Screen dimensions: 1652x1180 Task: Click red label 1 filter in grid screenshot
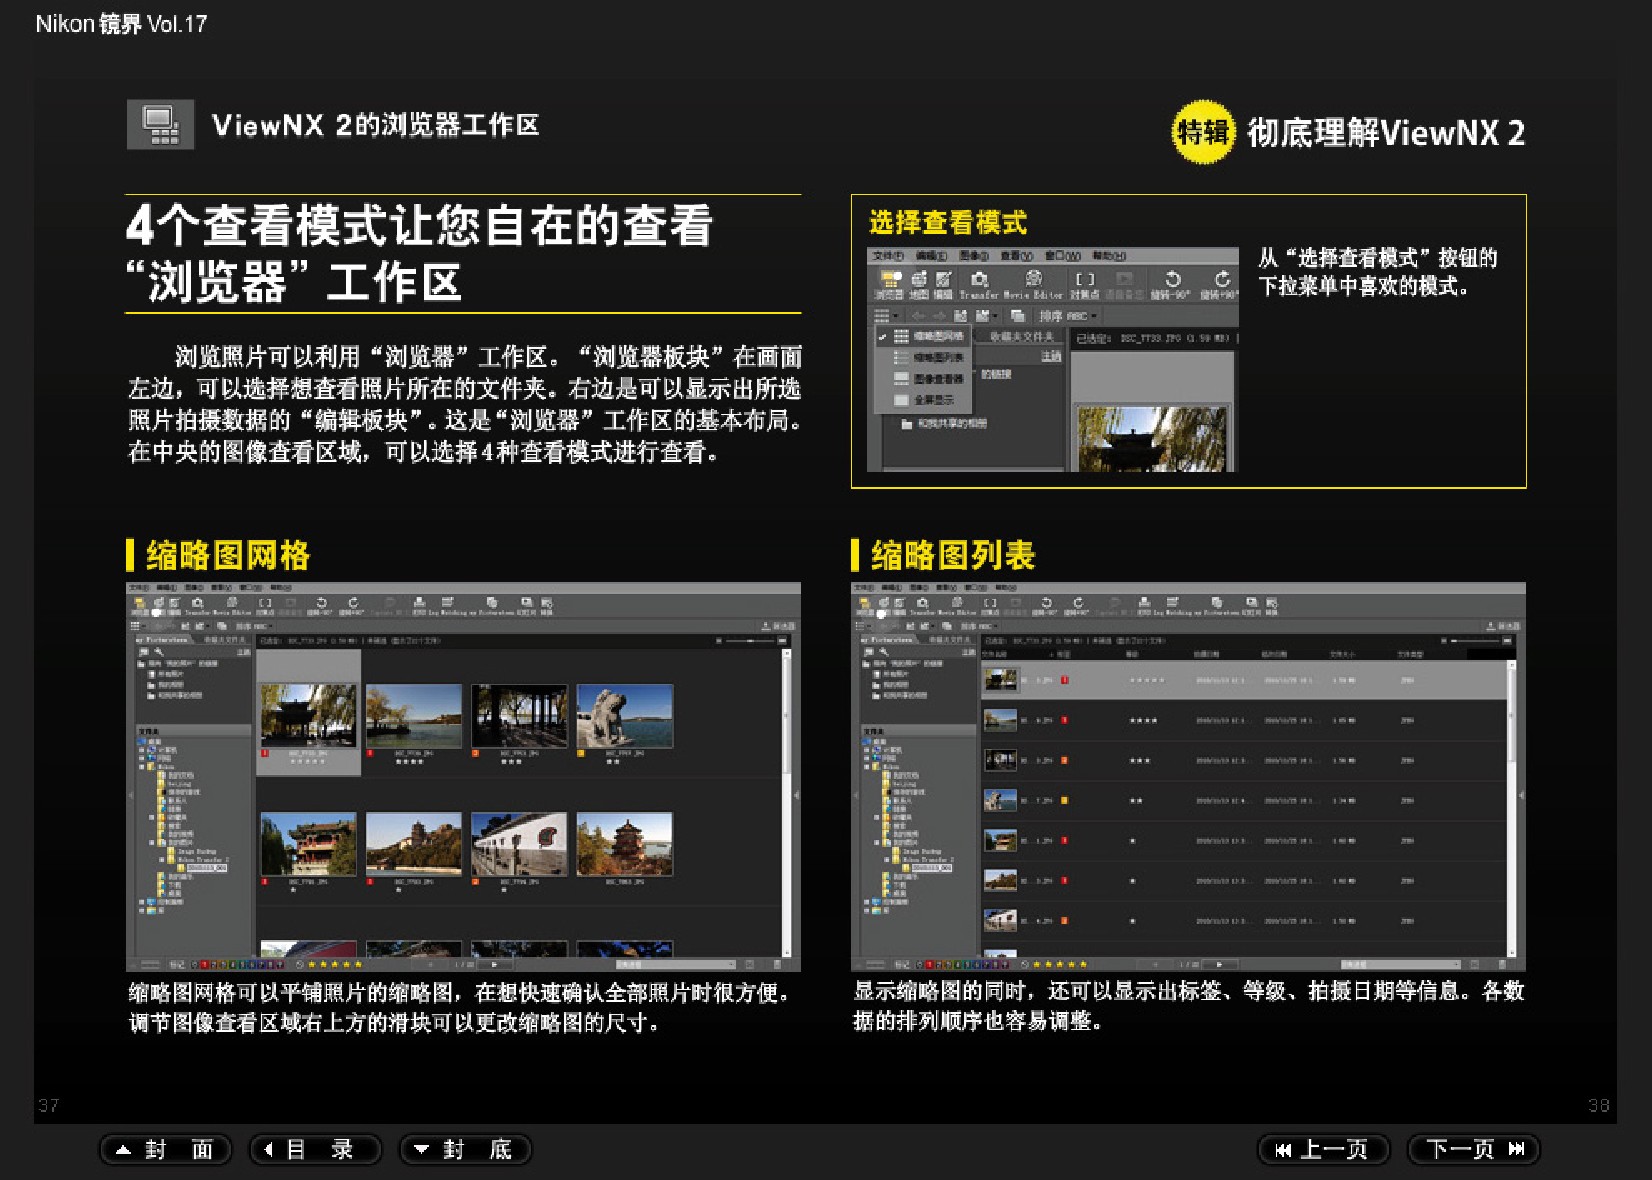(205, 965)
